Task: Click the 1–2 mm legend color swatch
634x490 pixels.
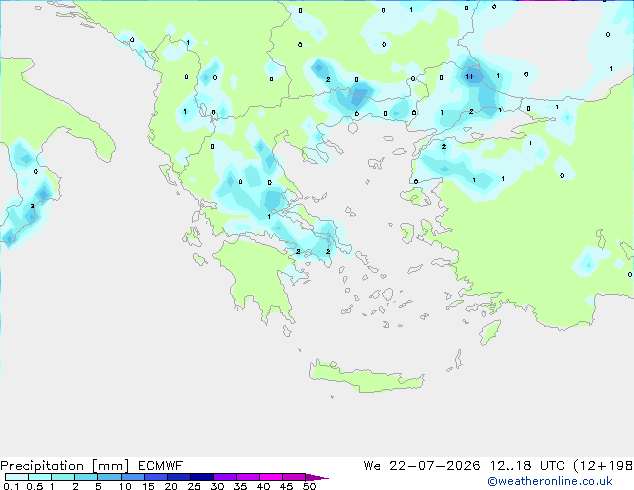Action: pos(63,477)
